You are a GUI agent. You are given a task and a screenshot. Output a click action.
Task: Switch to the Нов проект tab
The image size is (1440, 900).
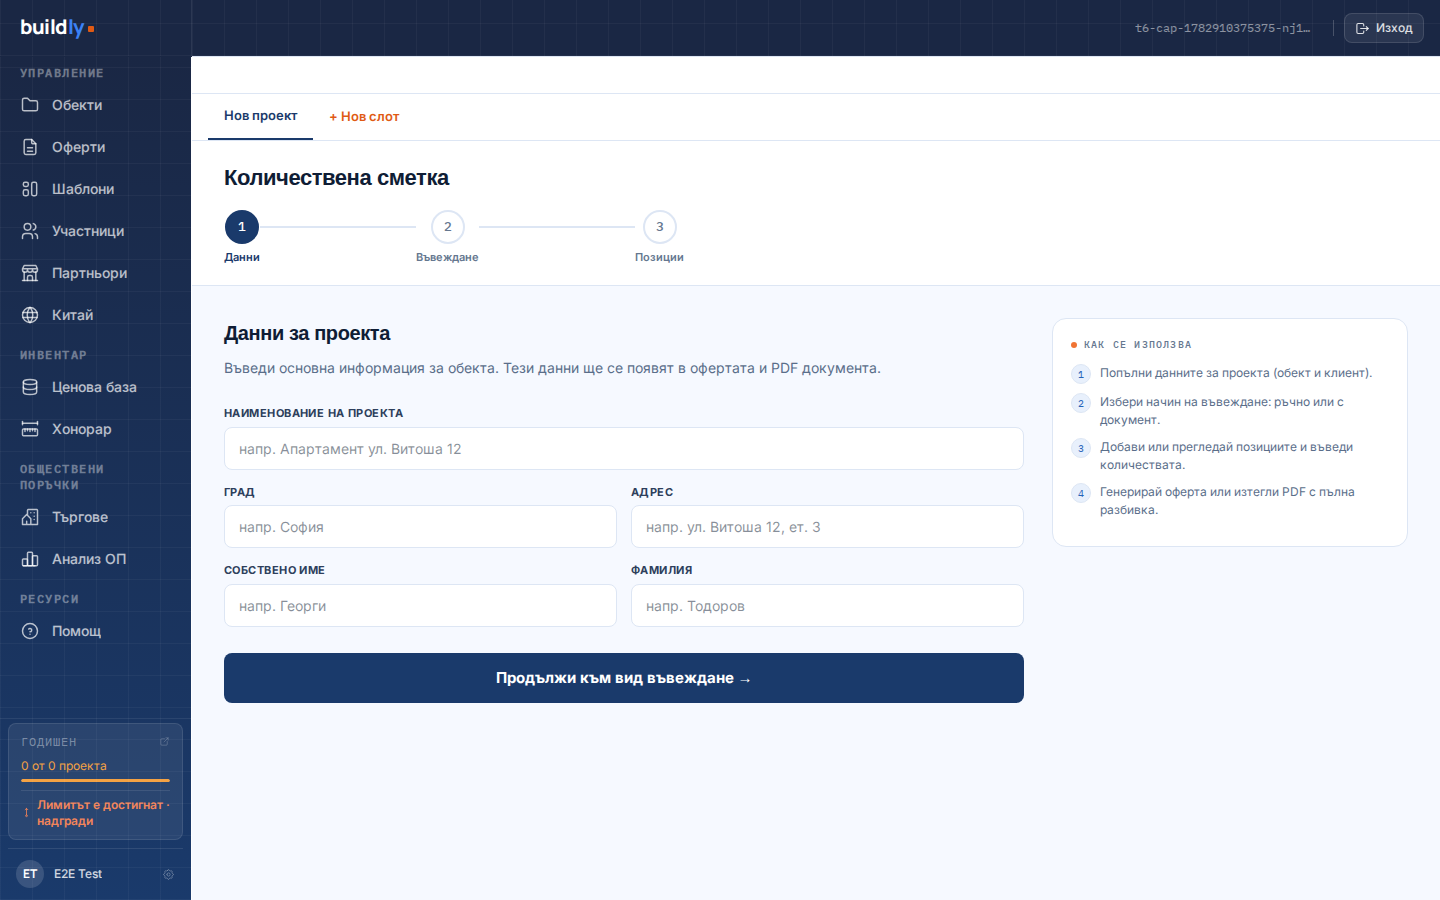click(260, 116)
